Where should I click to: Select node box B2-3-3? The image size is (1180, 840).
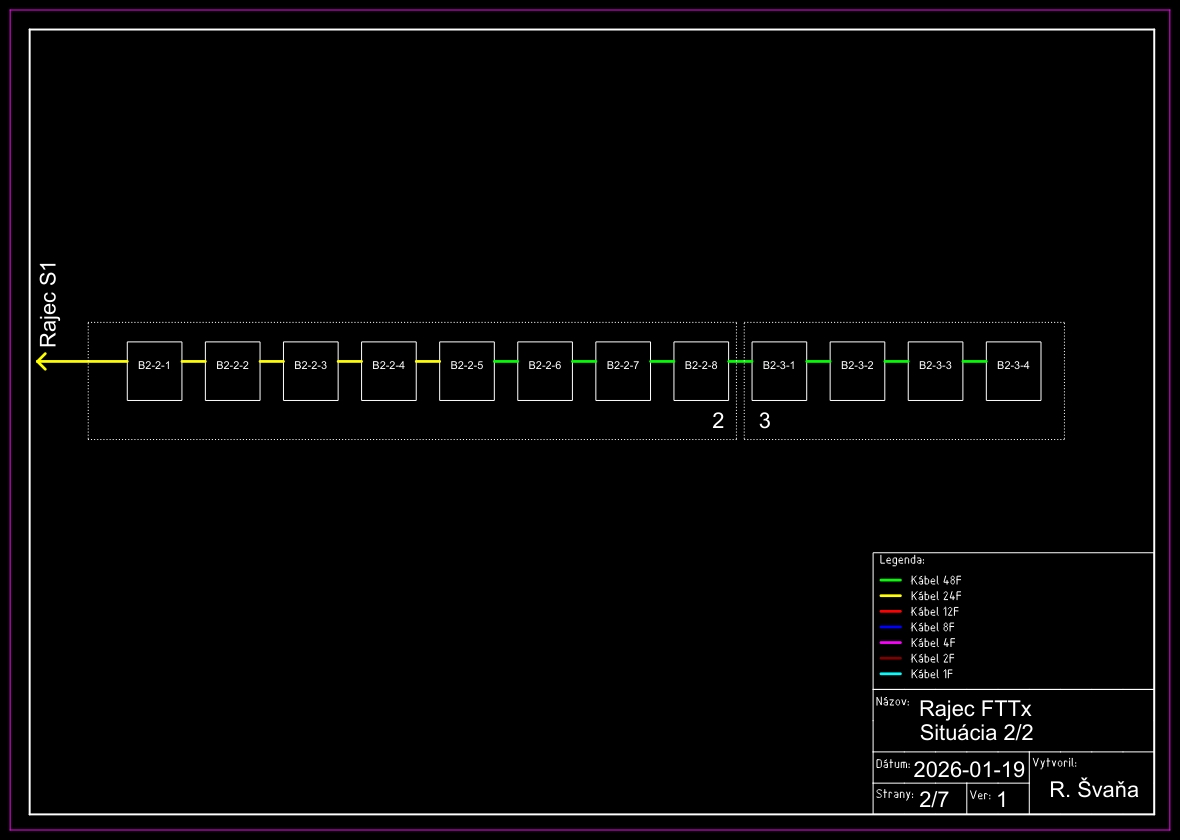click(935, 371)
